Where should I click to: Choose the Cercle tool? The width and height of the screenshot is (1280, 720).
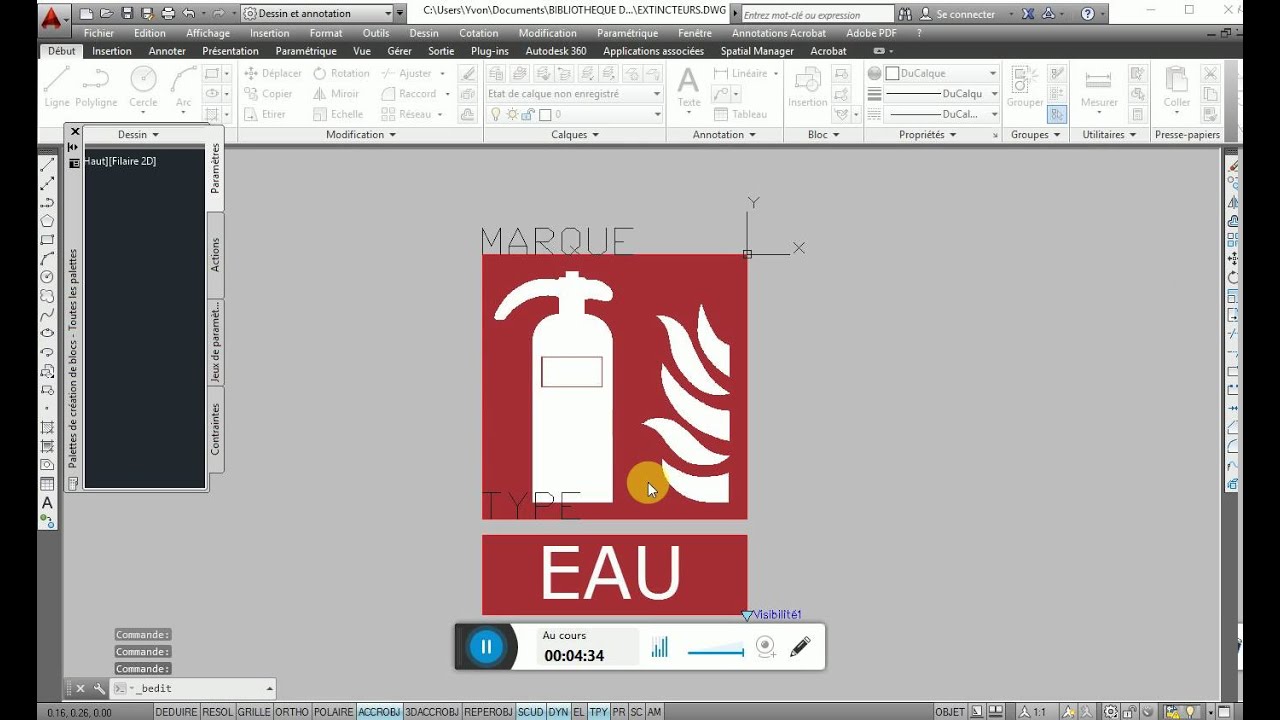tap(143, 87)
